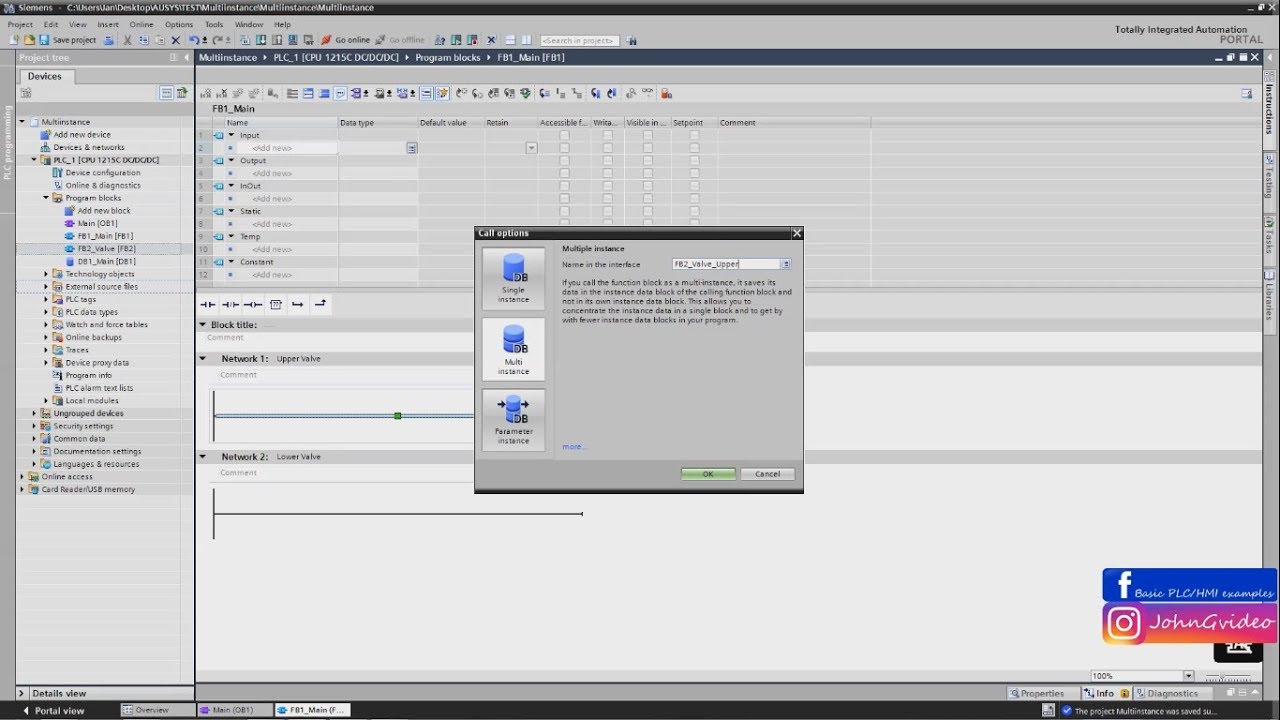The image size is (1280, 720).
Task: Select Single instance call option
Action: 513,279
